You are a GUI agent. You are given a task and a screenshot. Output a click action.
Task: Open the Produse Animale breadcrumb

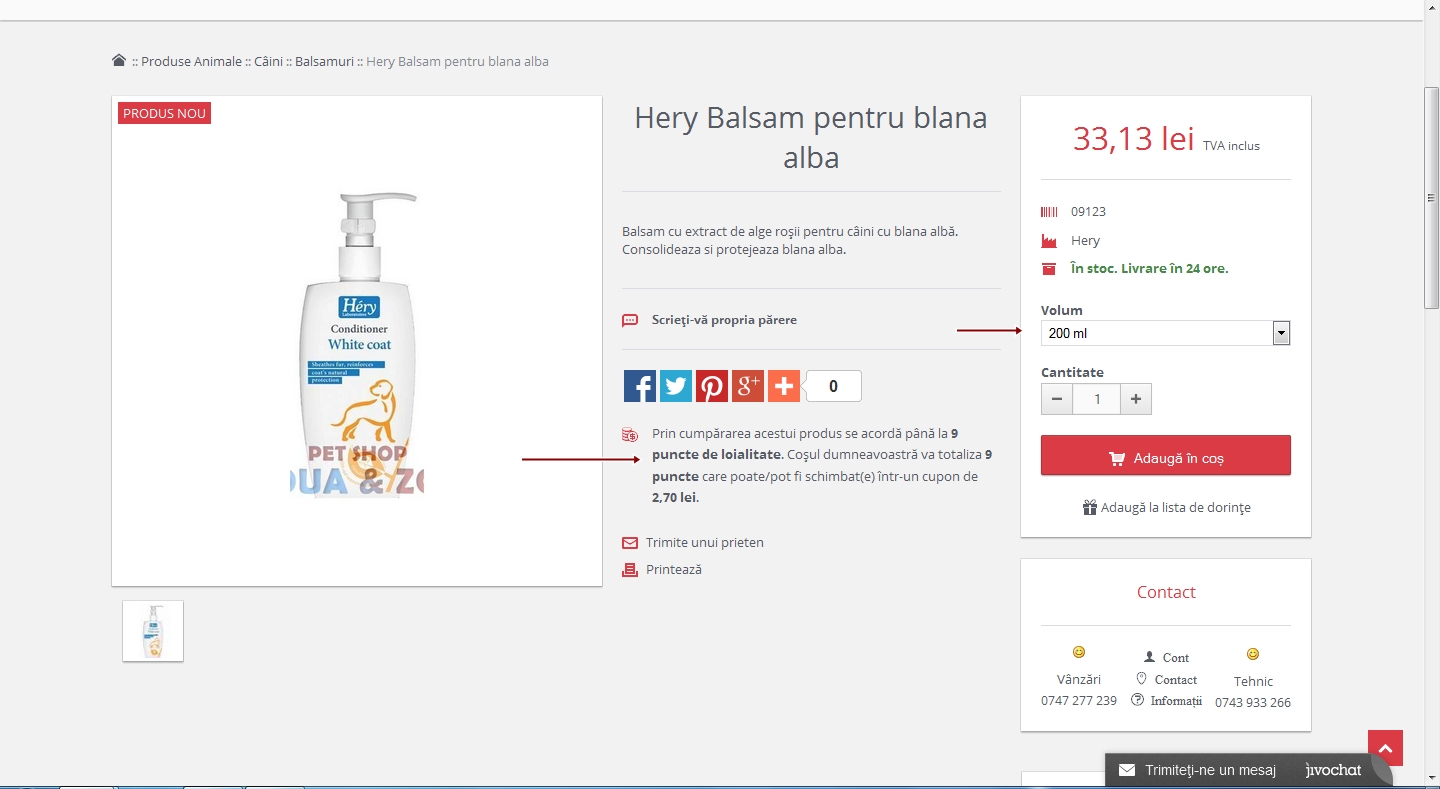click(191, 61)
